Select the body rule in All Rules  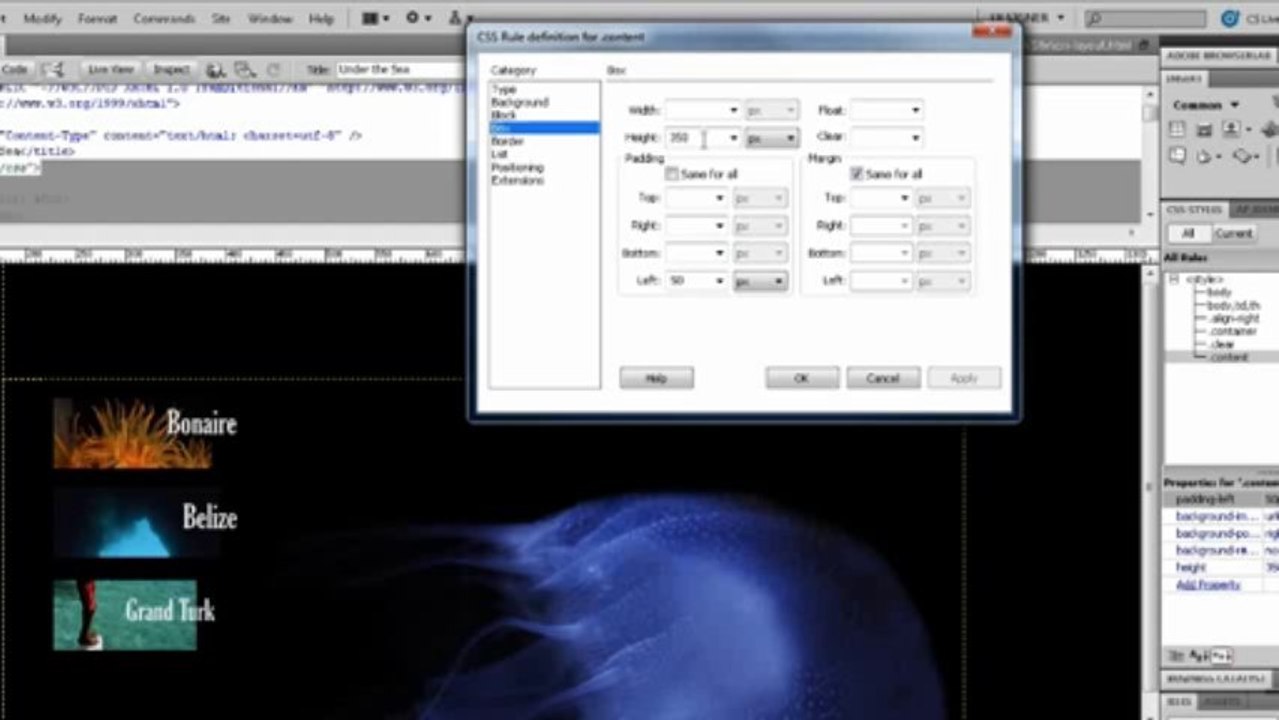pos(1219,292)
